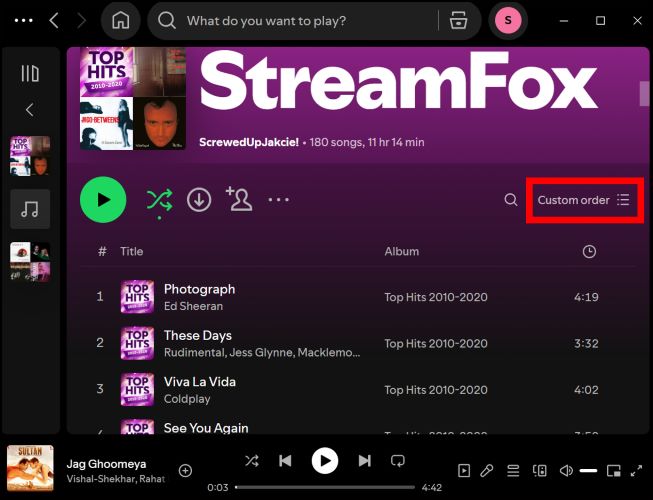
Task: Click the Viva La Vida track cover thumbnail
Action: click(137, 389)
